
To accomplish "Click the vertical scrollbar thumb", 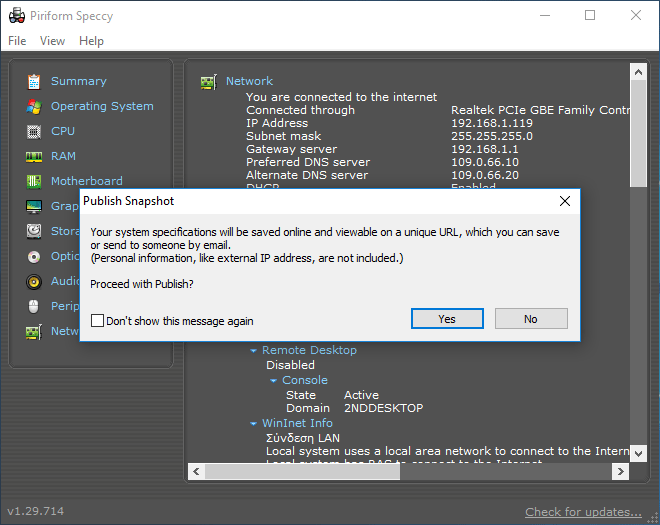I will coord(638,133).
